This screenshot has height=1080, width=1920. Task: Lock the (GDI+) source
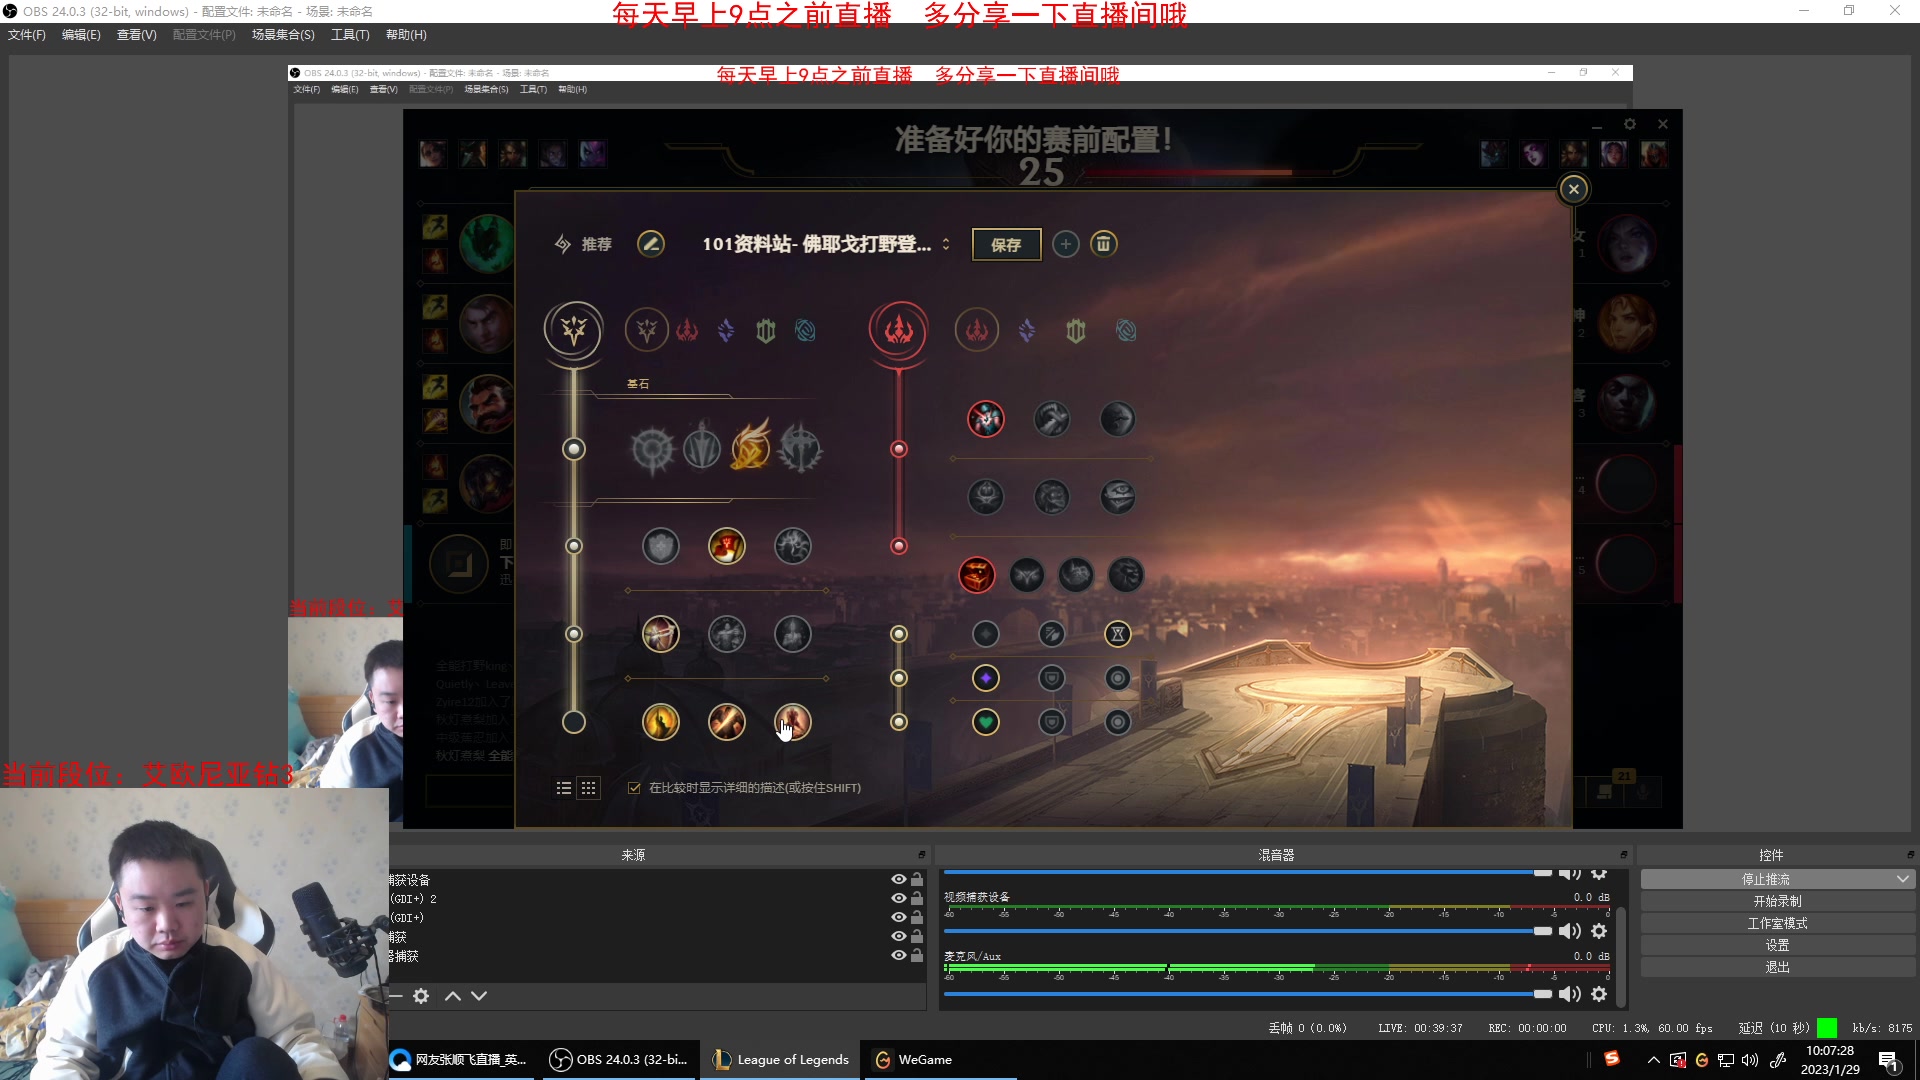(917, 917)
